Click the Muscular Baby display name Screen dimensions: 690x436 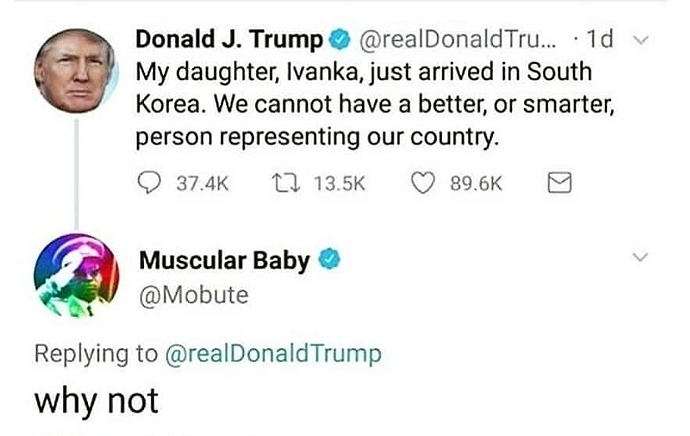click(x=224, y=260)
